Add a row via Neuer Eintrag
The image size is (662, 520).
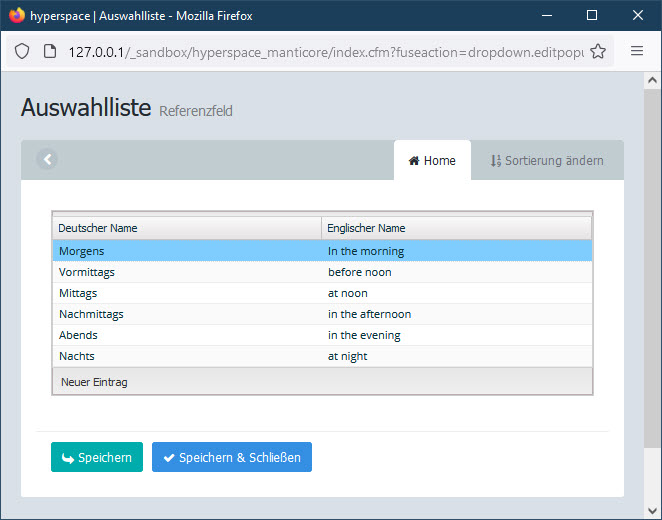(x=94, y=382)
